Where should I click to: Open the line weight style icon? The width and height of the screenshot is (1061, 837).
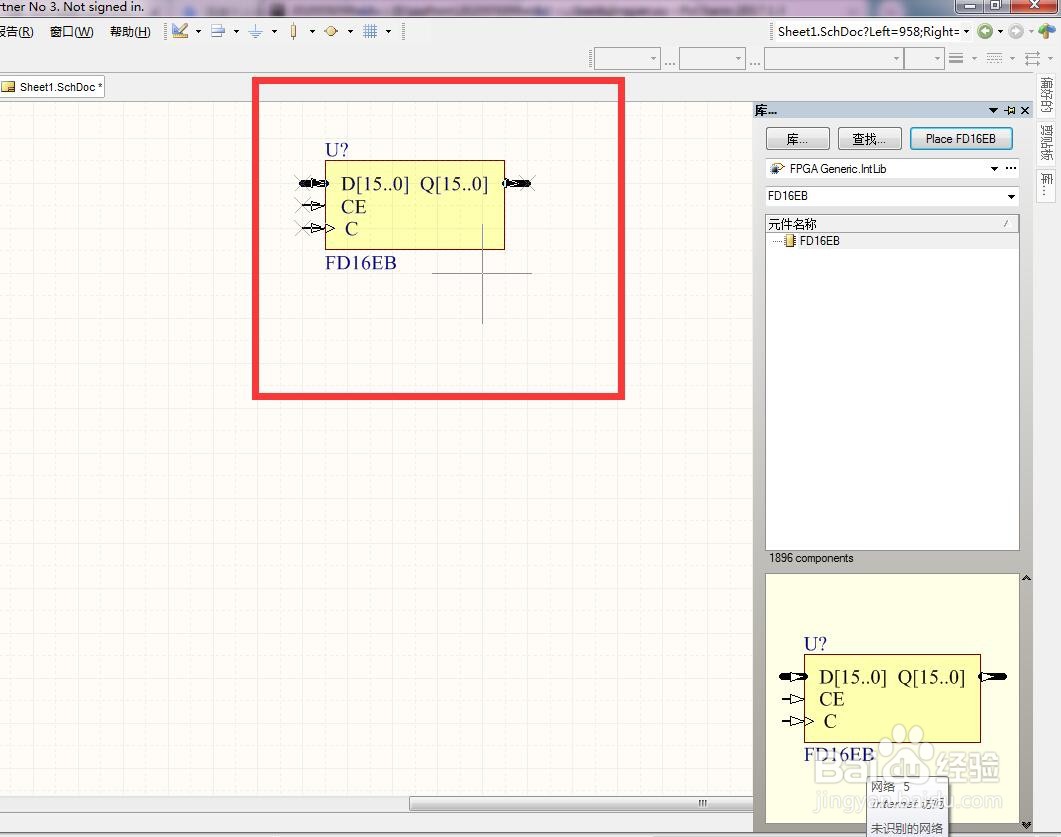click(955, 59)
